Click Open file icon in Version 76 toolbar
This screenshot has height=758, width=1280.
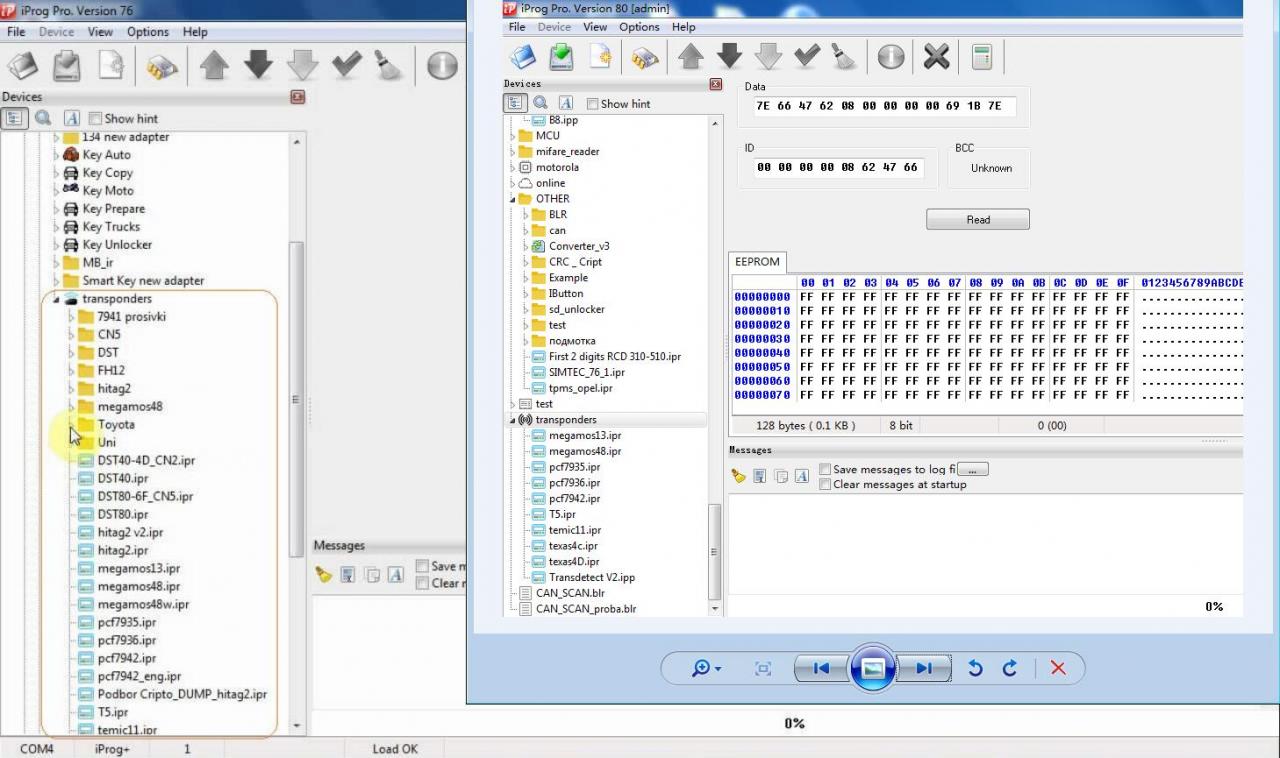22,66
